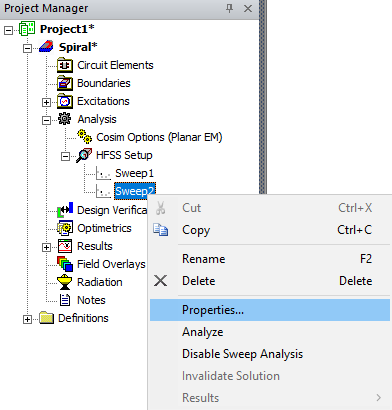
Task: Select the Sweep1 tree item
Action: (134, 173)
